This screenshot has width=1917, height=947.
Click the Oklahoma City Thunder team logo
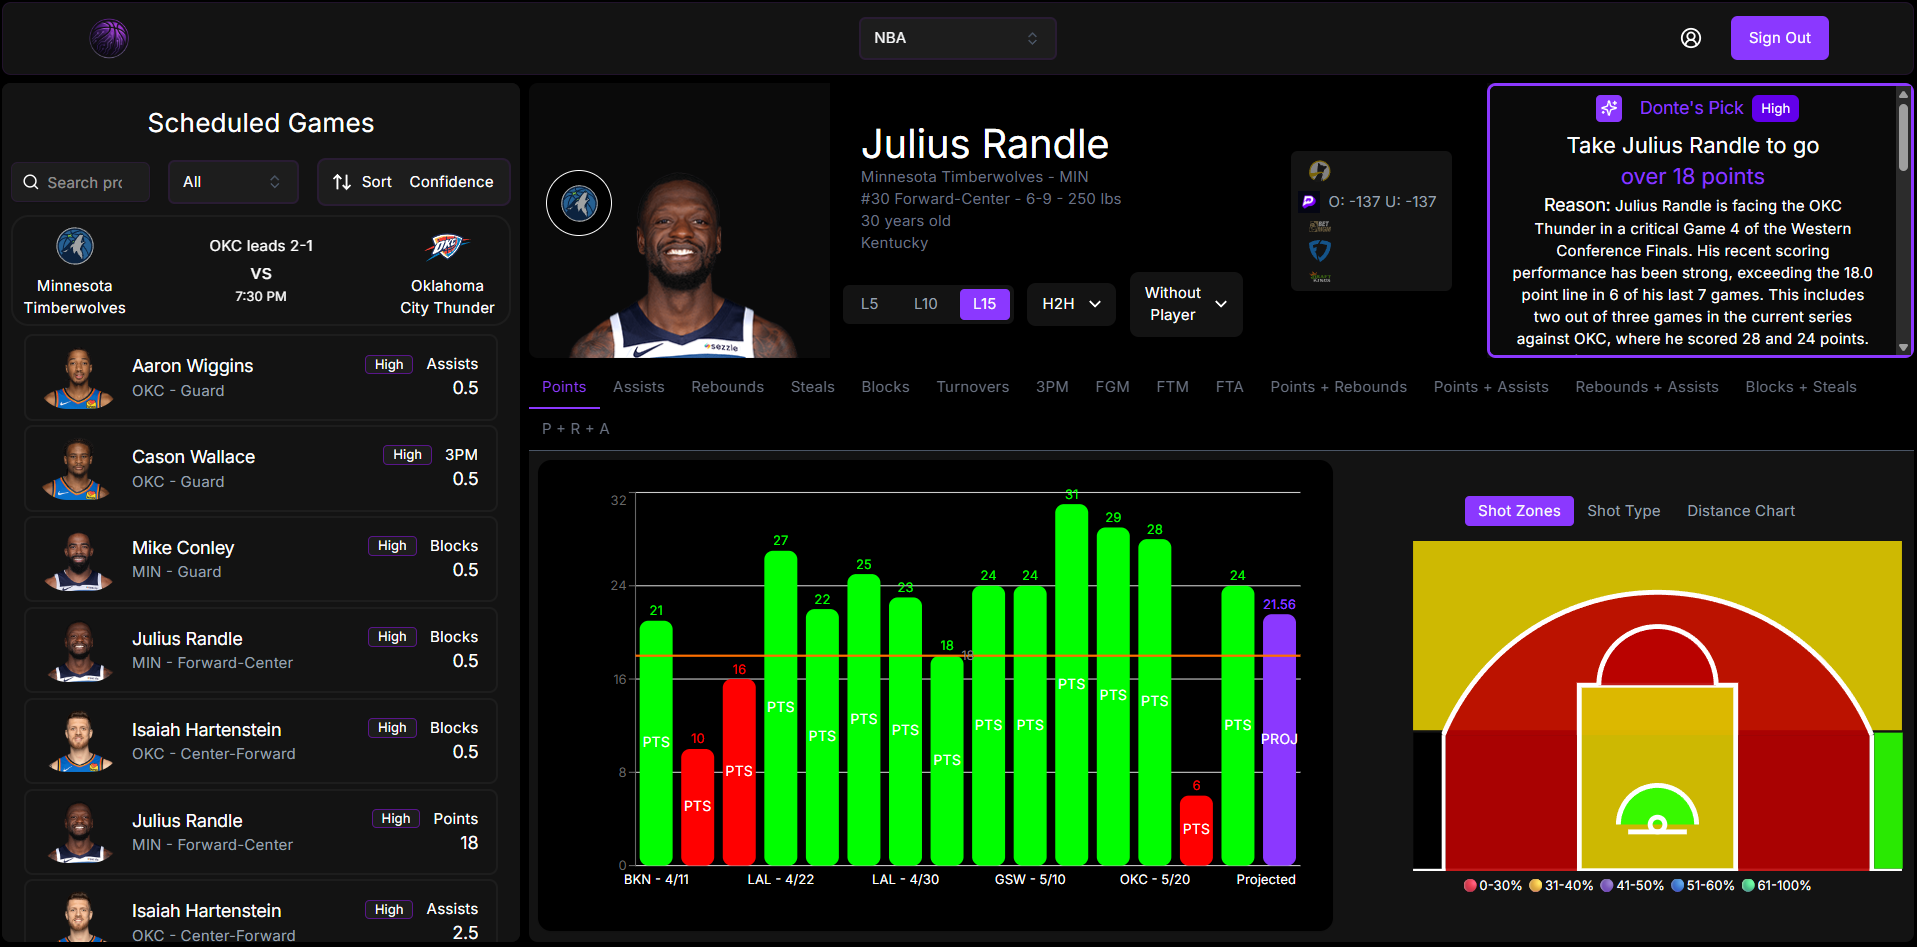click(446, 247)
